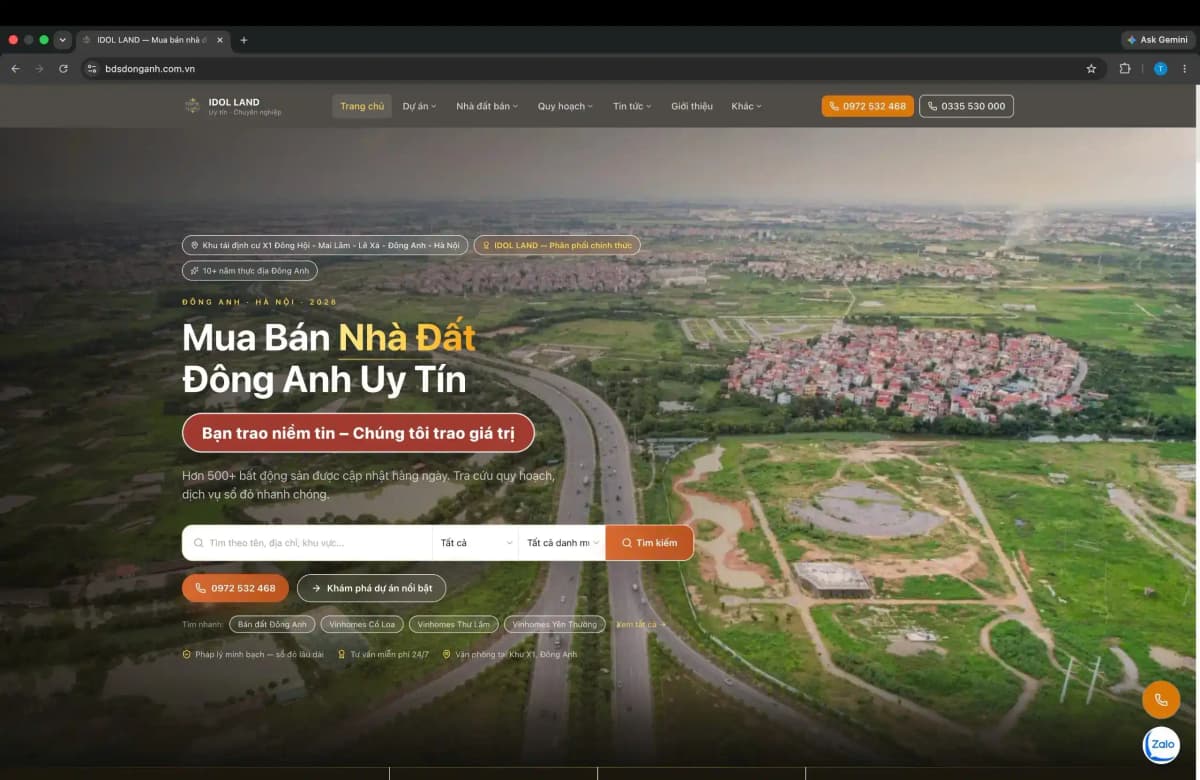Open the Giới thiệu page
The height and width of the screenshot is (780, 1200).
(692, 106)
